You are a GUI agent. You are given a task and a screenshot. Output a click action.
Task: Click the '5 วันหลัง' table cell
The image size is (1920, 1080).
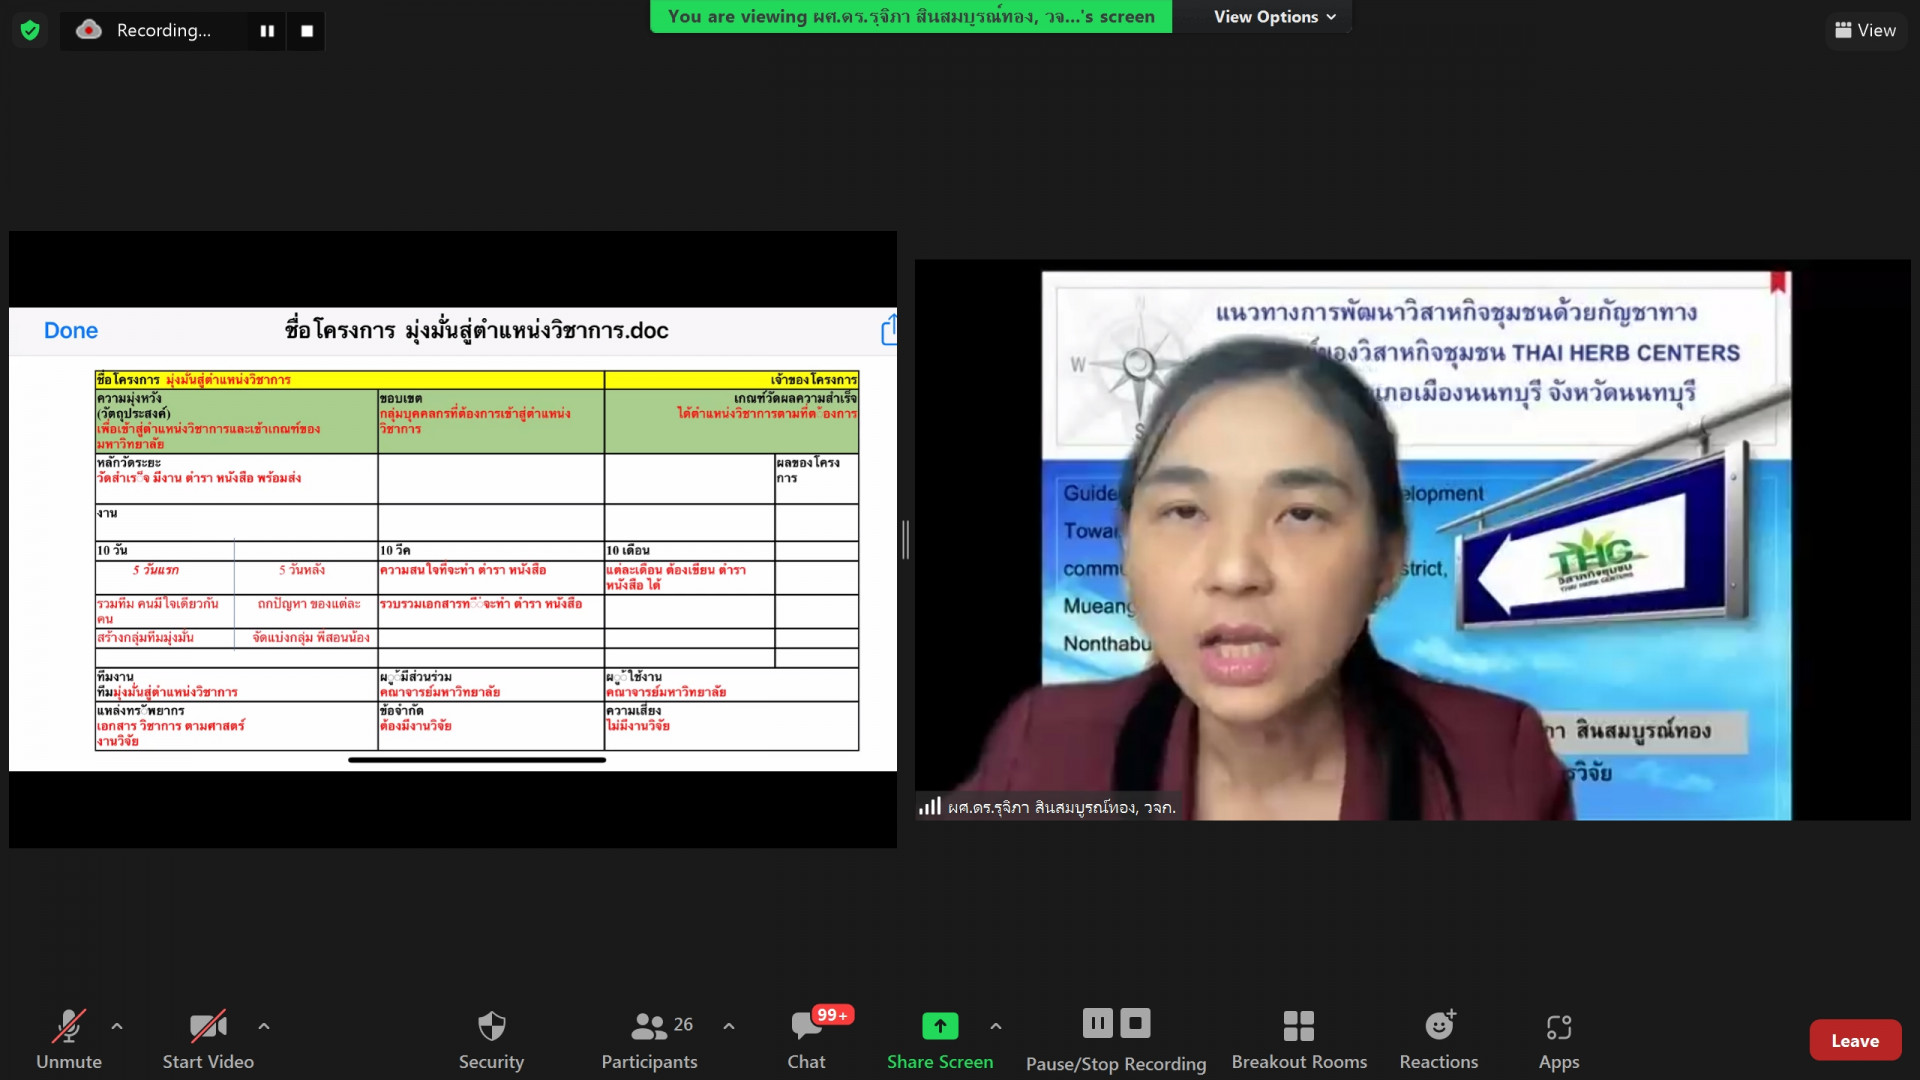[x=306, y=577]
